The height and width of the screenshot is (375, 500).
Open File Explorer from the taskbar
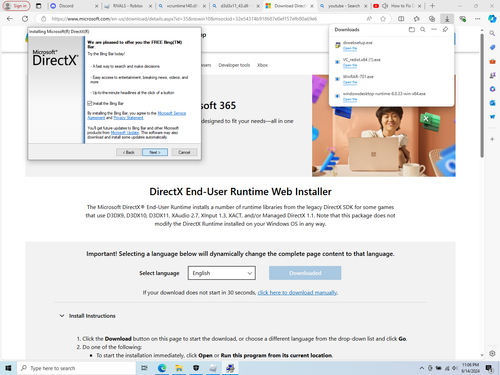[x=179, y=368]
